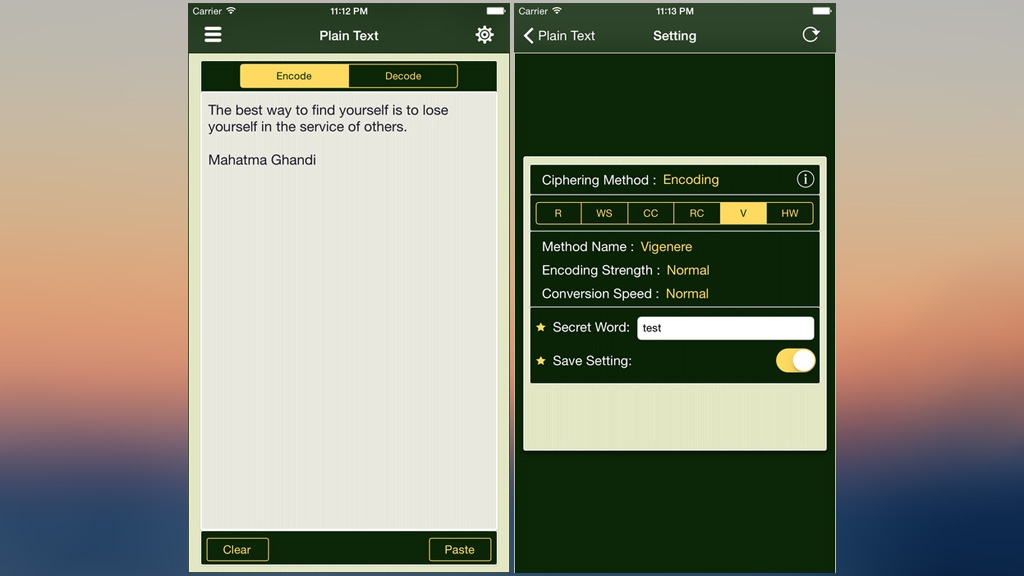Select the Encode tab
Screen dimensions: 1024x576
click(294, 76)
